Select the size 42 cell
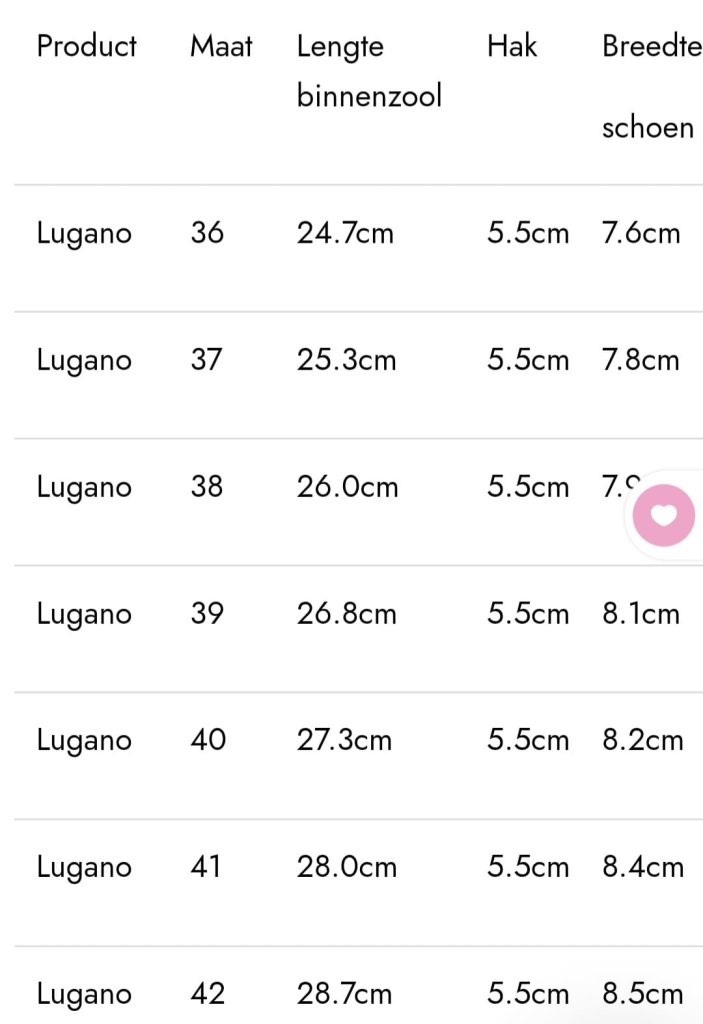The height and width of the screenshot is (1024, 703). pos(207,994)
